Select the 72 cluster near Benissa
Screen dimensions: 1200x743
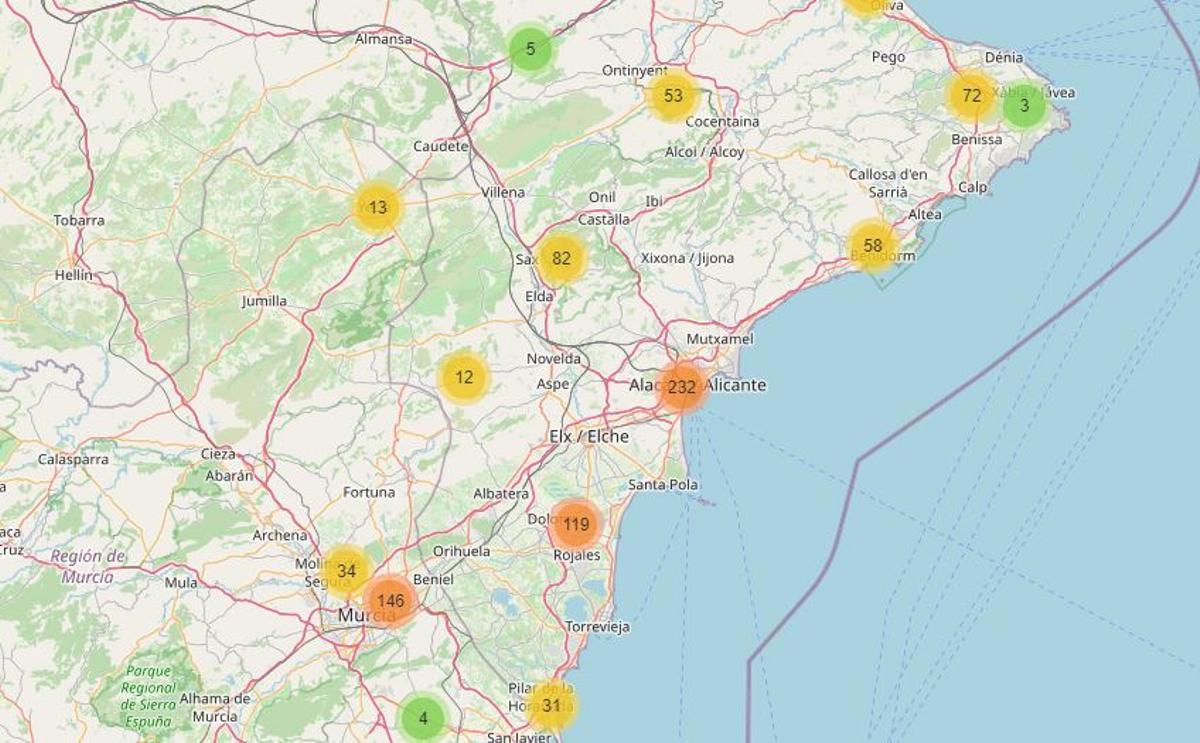pos(969,96)
